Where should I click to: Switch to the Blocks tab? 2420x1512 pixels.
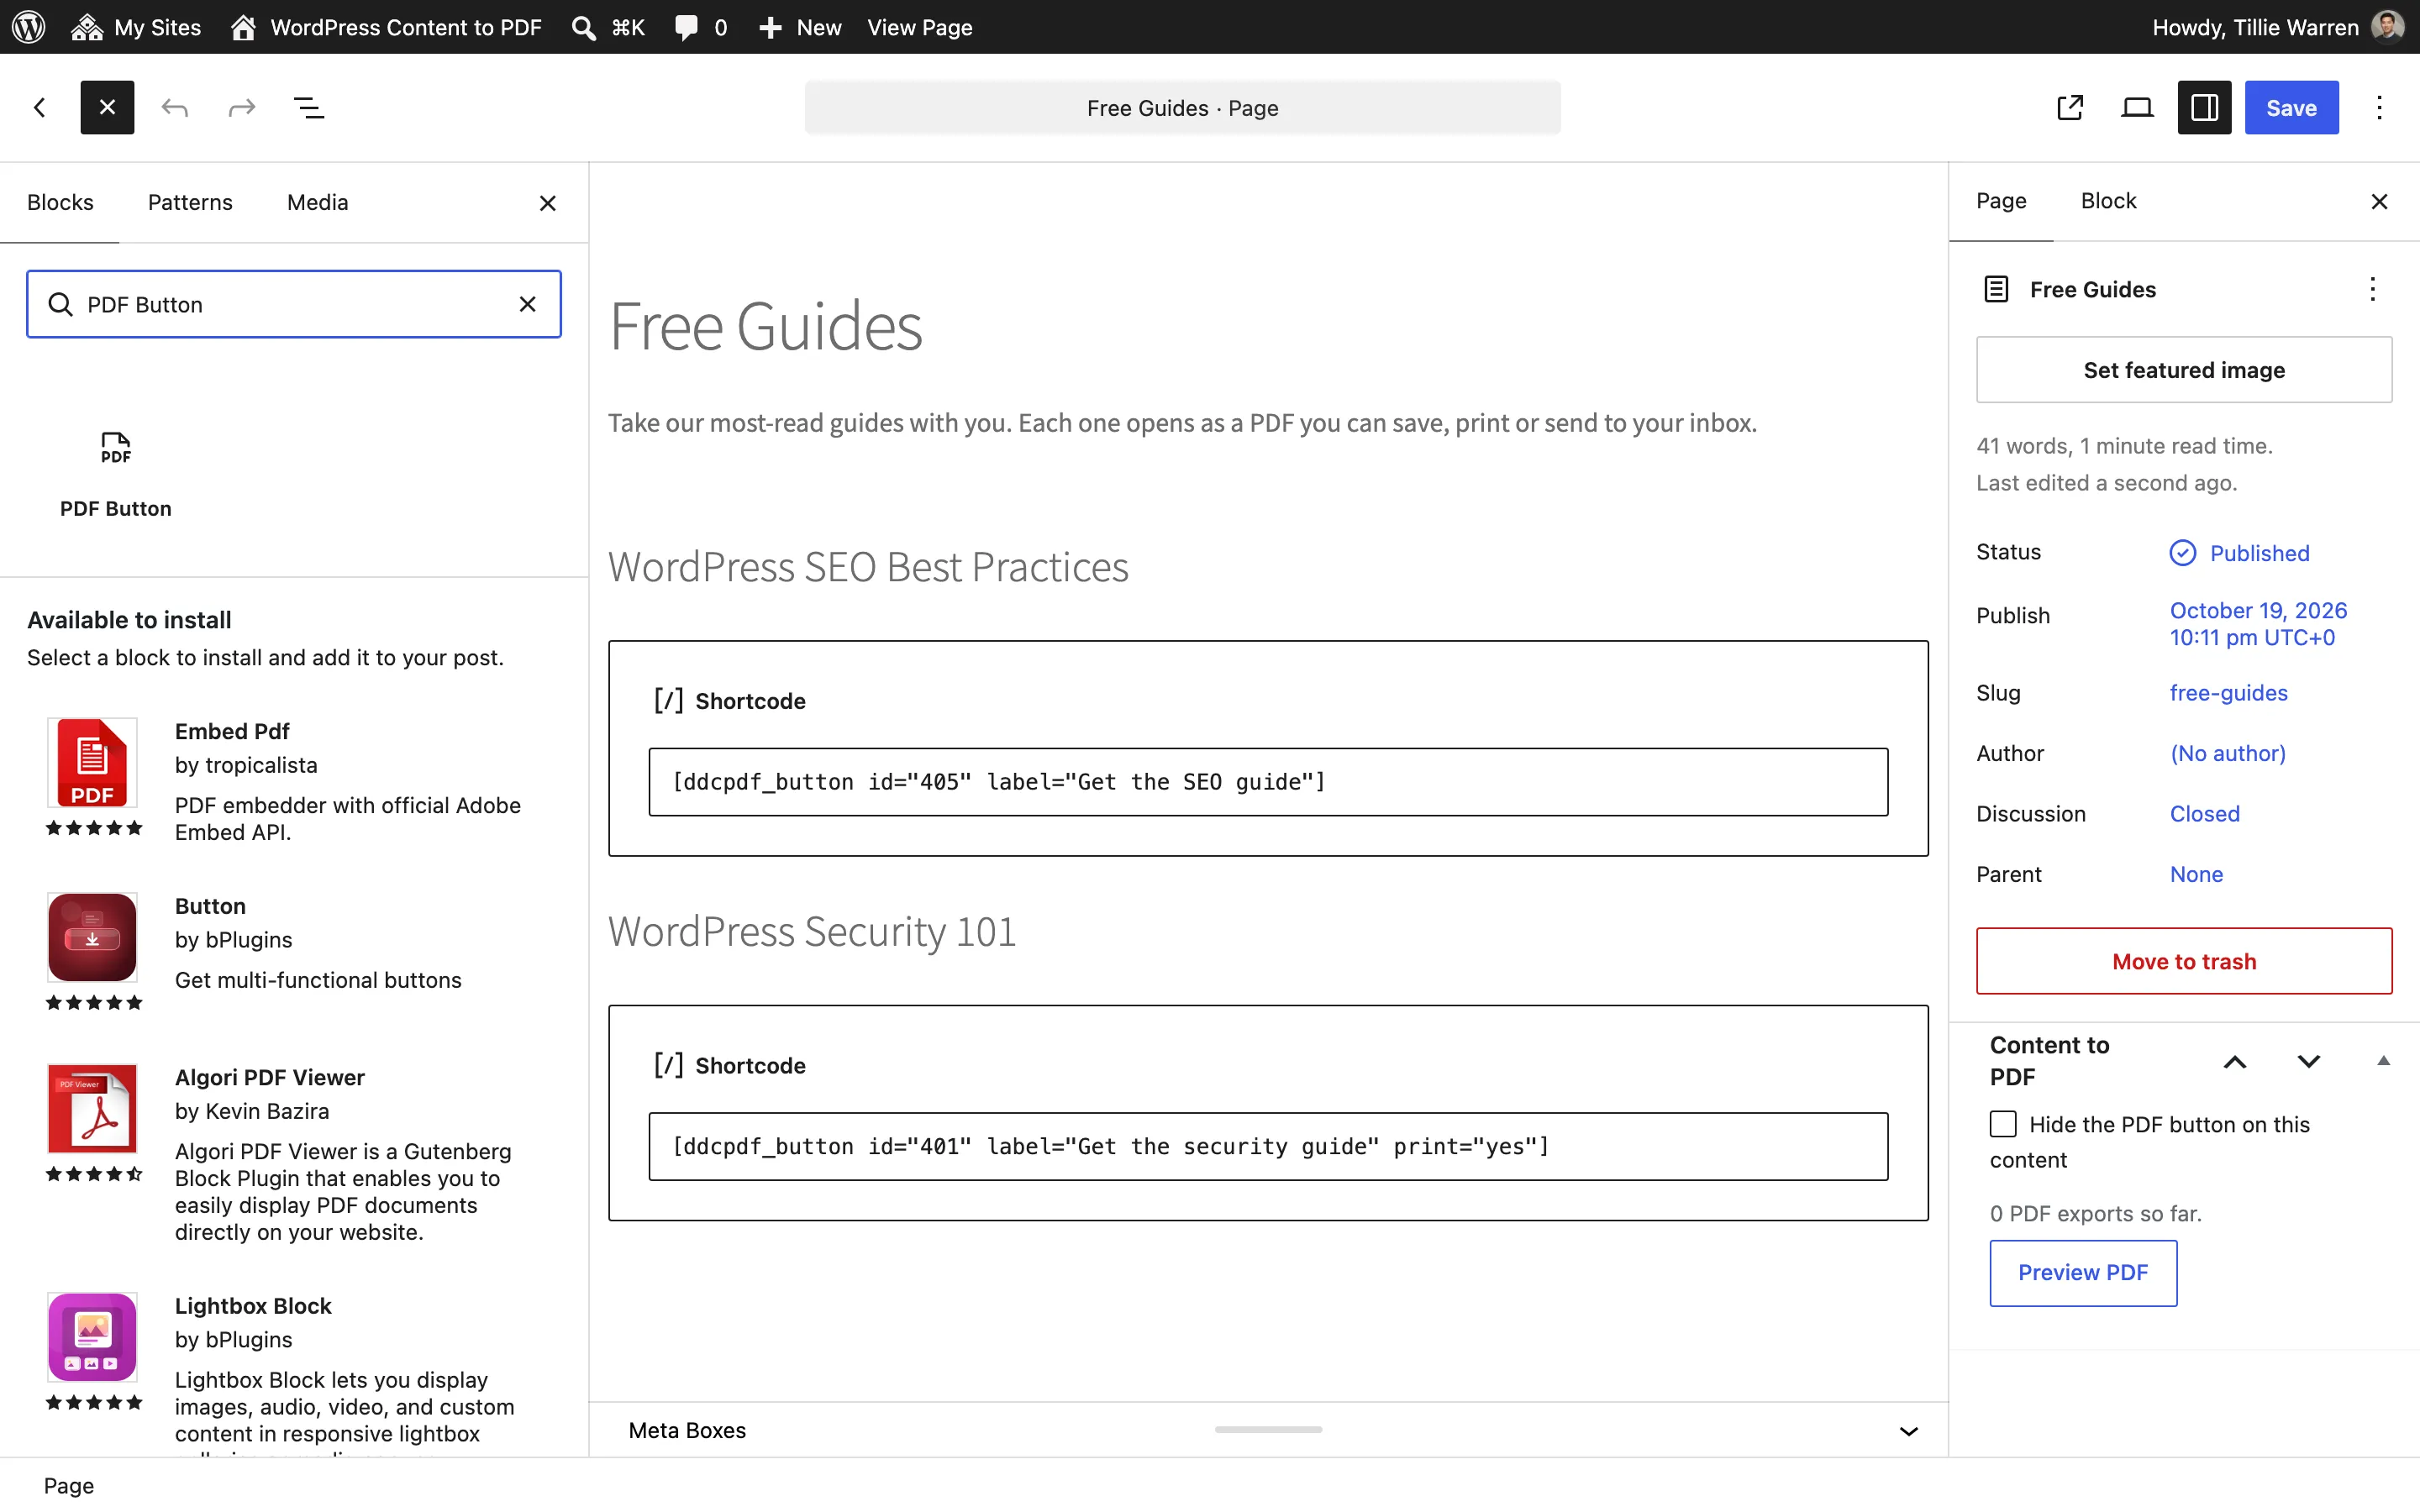coord(60,202)
